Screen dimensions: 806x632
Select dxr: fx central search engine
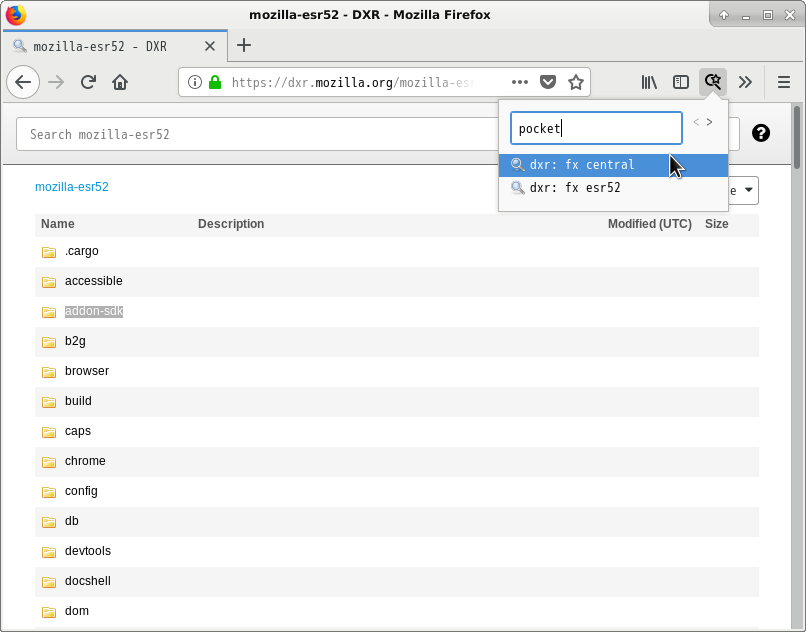[613, 165]
